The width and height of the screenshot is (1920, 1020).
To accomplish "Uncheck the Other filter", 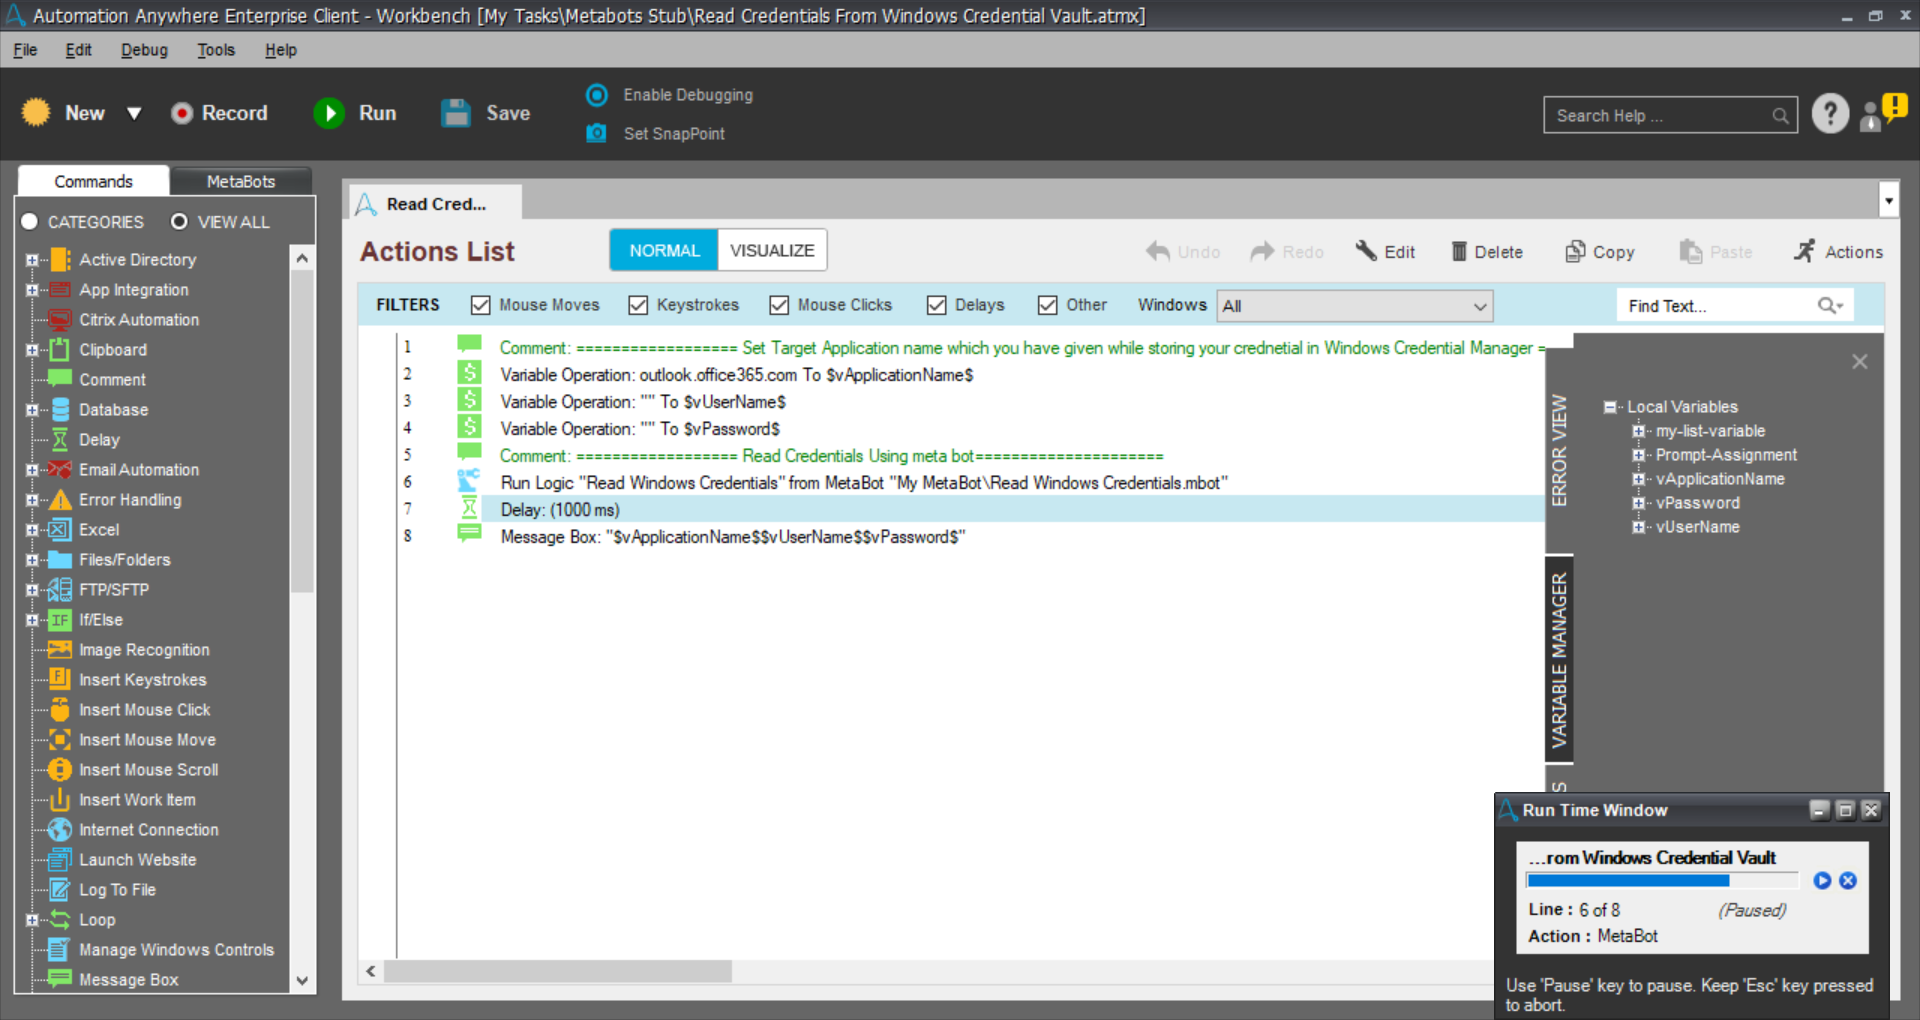I will pos(1047,305).
